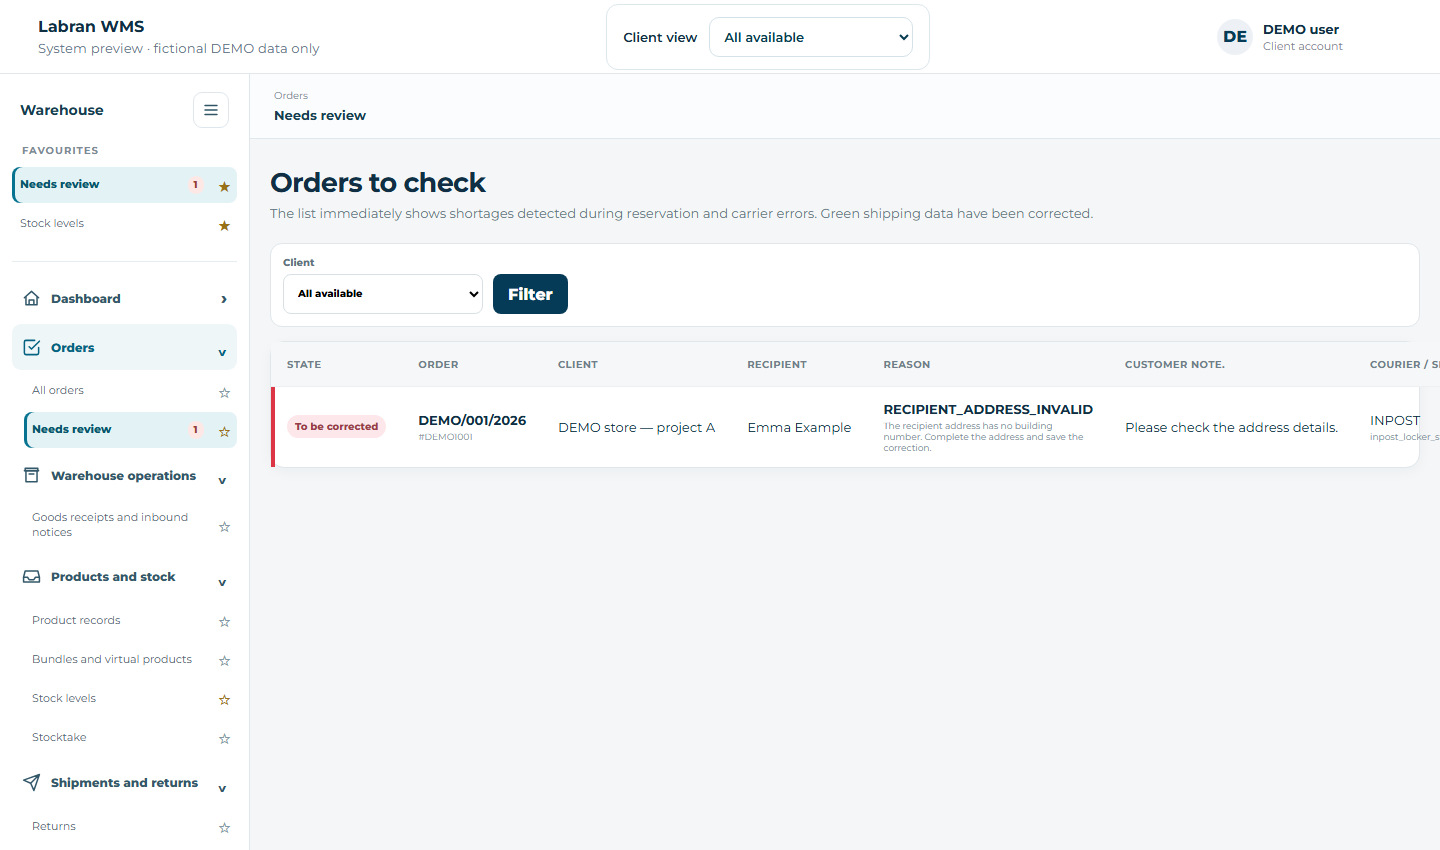This screenshot has height=850, width=1440.
Task: Star the Stocktake menu item
Action: tap(224, 739)
